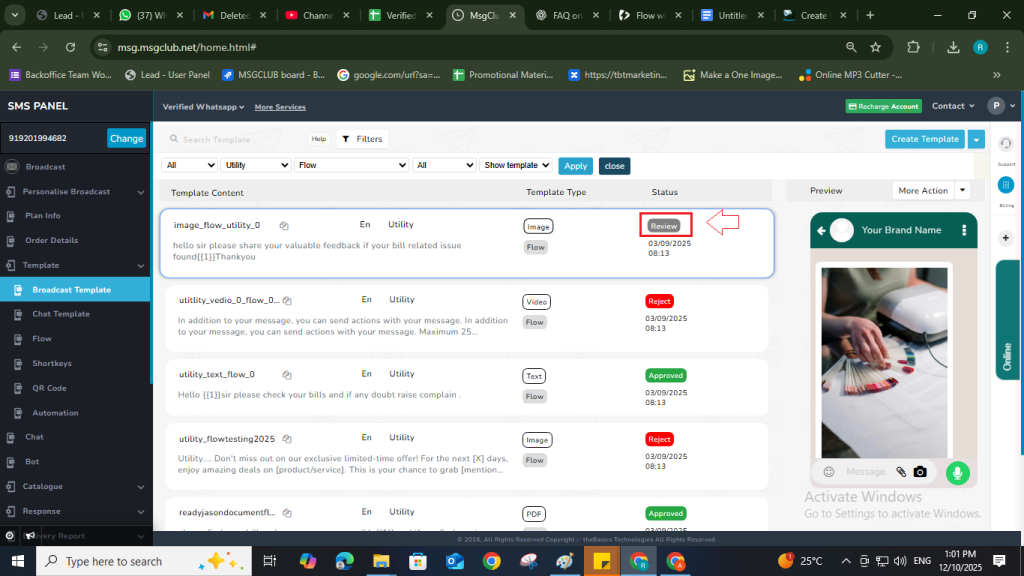Copy the image_flow_utility_0 template name
1024x576 pixels.
click(284, 226)
